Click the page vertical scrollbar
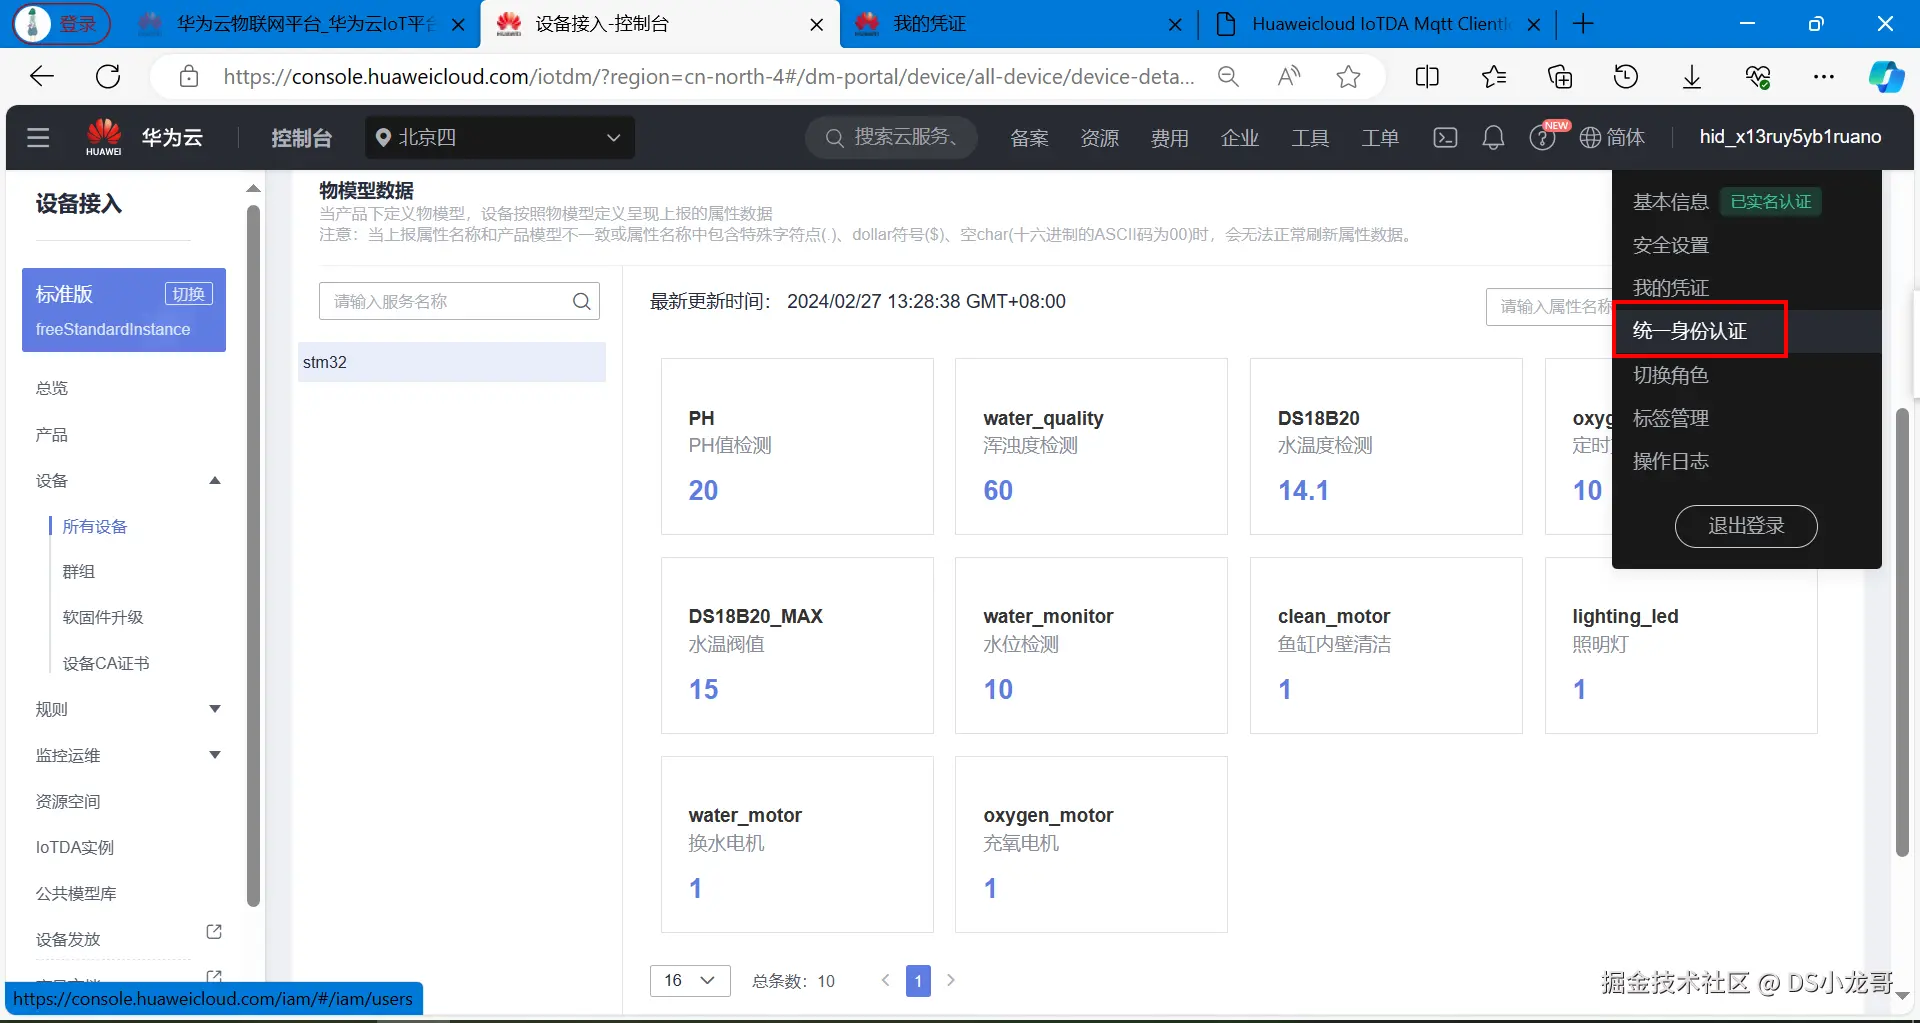 point(1902,632)
